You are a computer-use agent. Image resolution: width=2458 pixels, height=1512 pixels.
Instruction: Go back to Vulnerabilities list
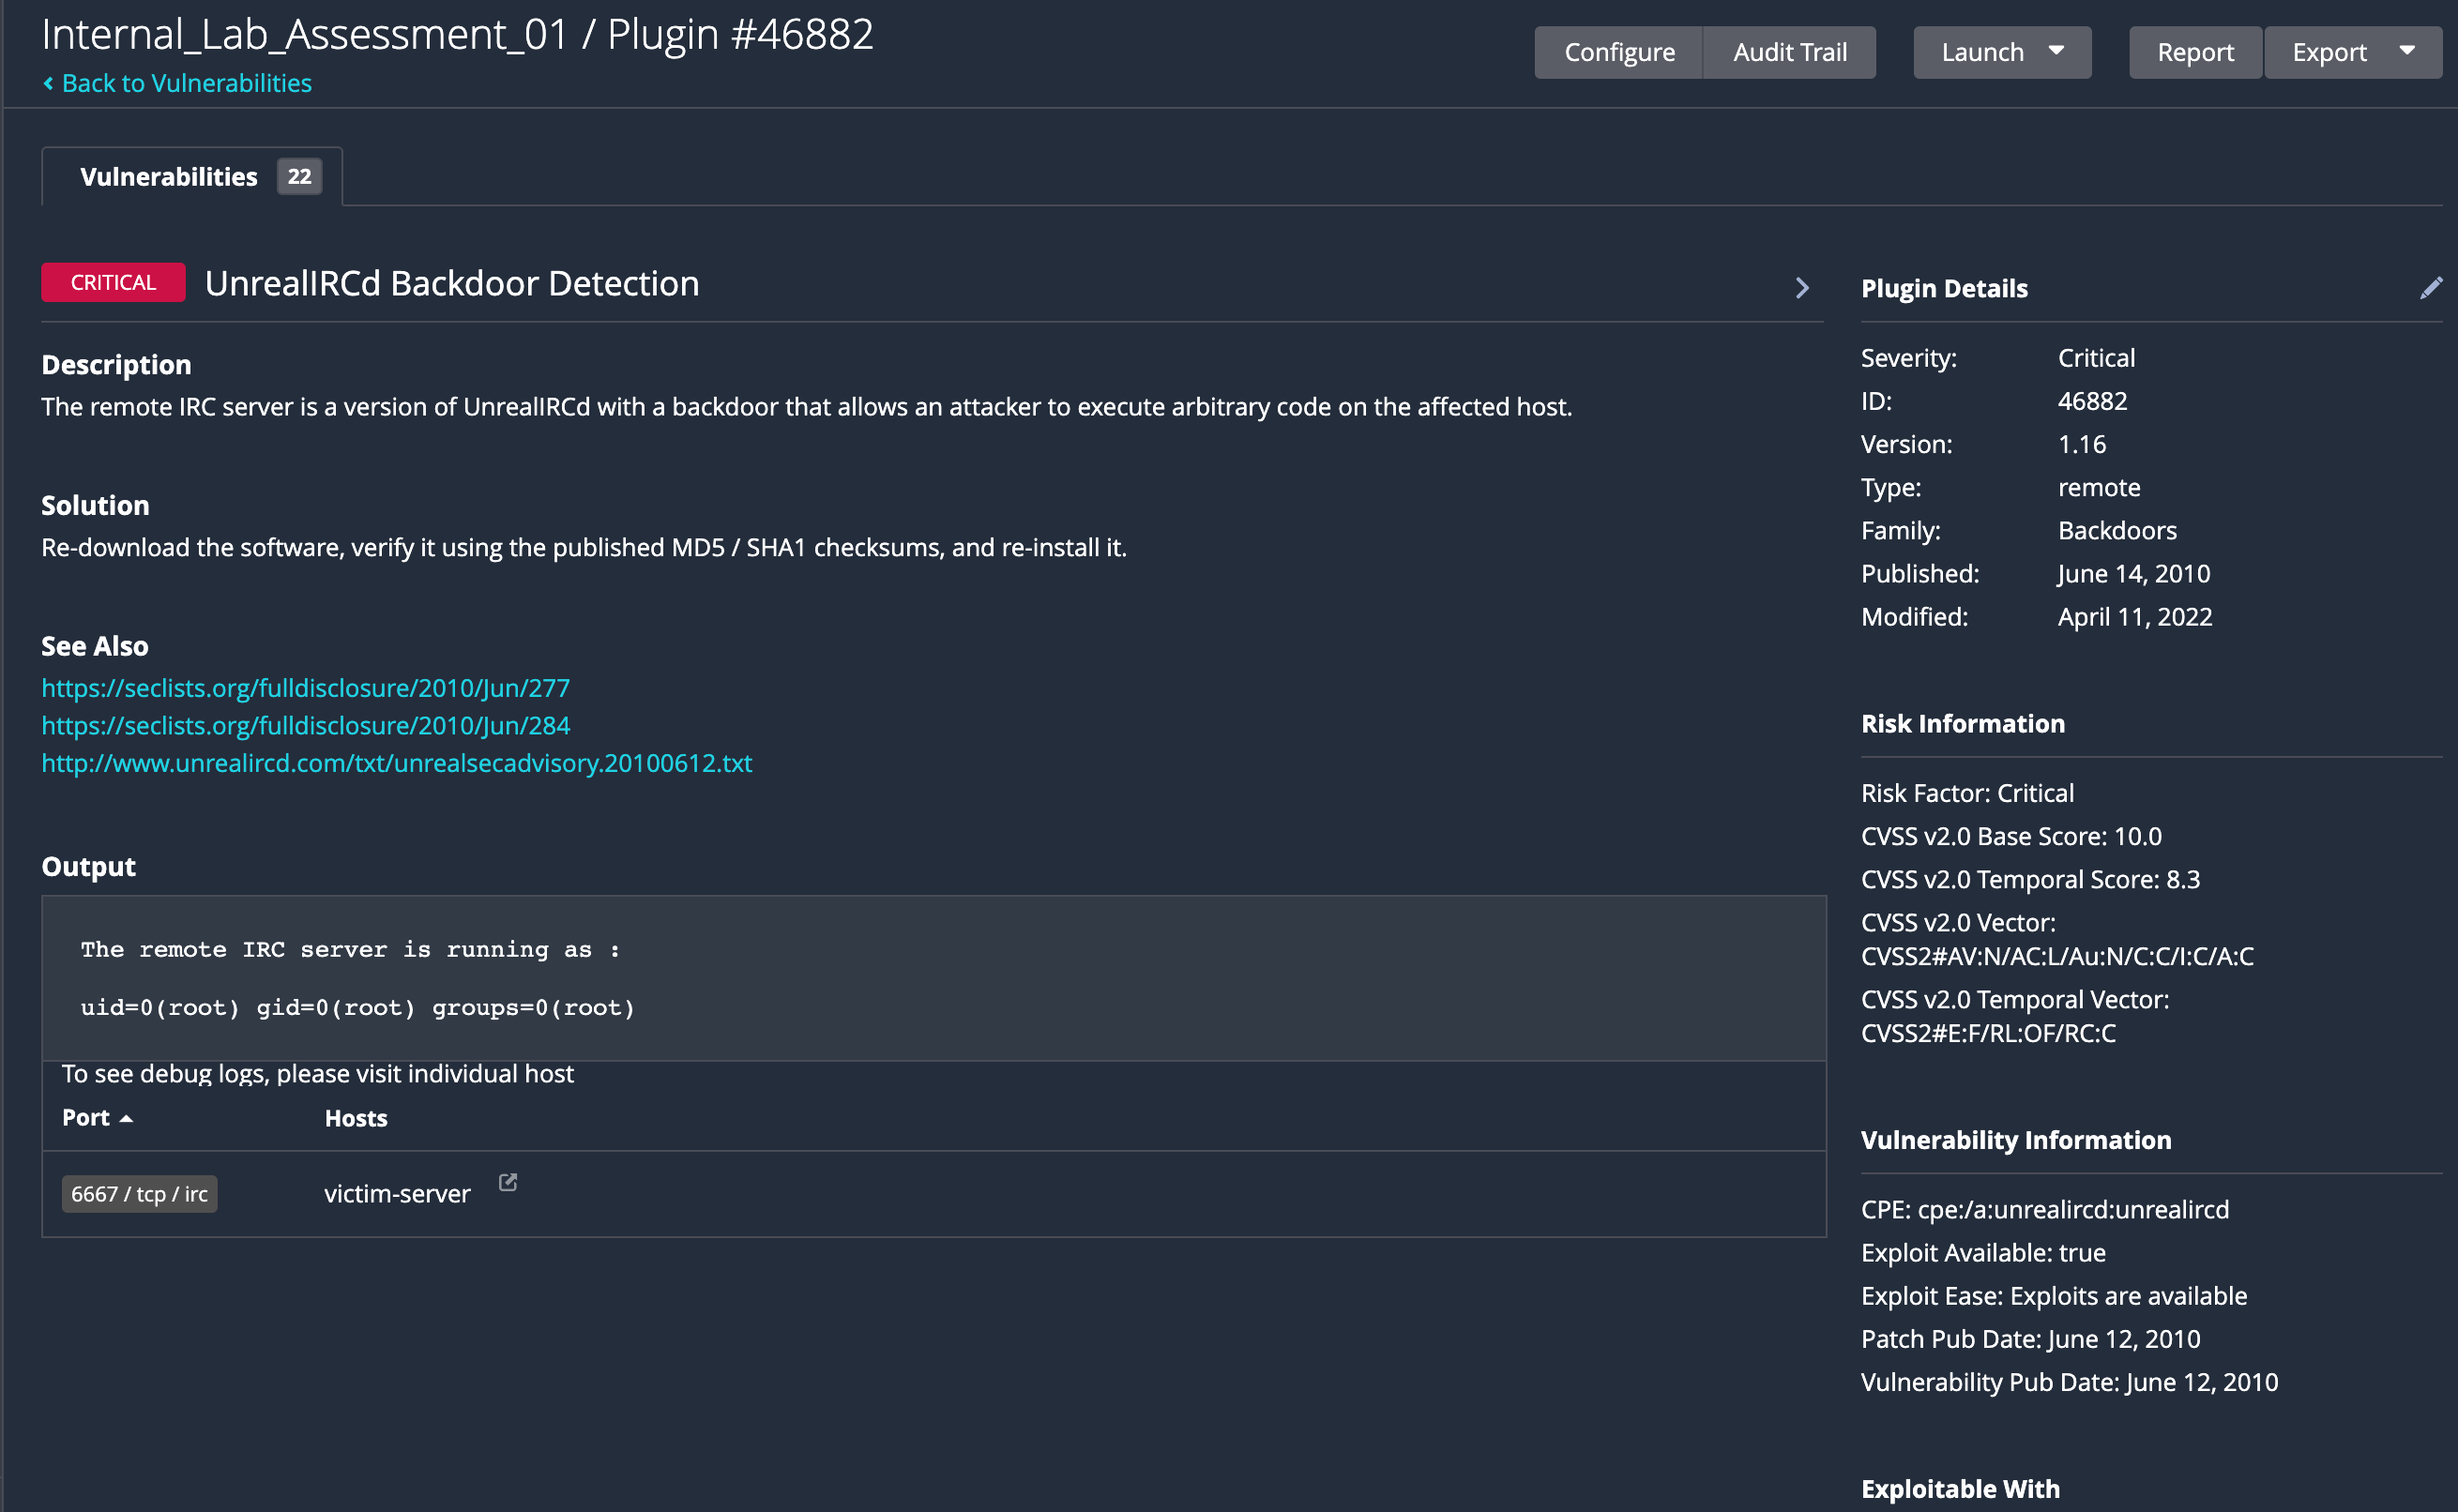[186, 84]
